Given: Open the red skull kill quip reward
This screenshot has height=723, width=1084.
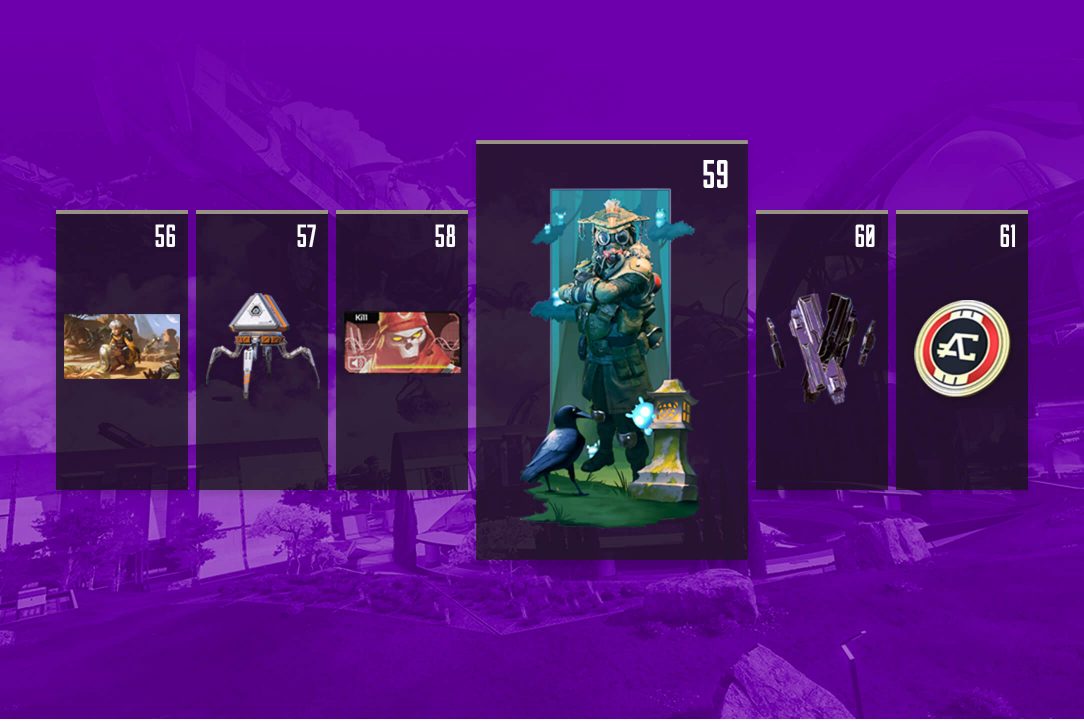Looking at the screenshot, I should [x=402, y=343].
